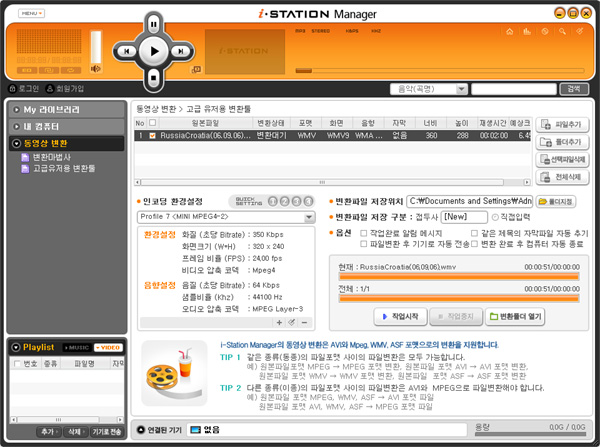Open the MENU dropdown at top left
This screenshot has height=447, width=600.
31,13
